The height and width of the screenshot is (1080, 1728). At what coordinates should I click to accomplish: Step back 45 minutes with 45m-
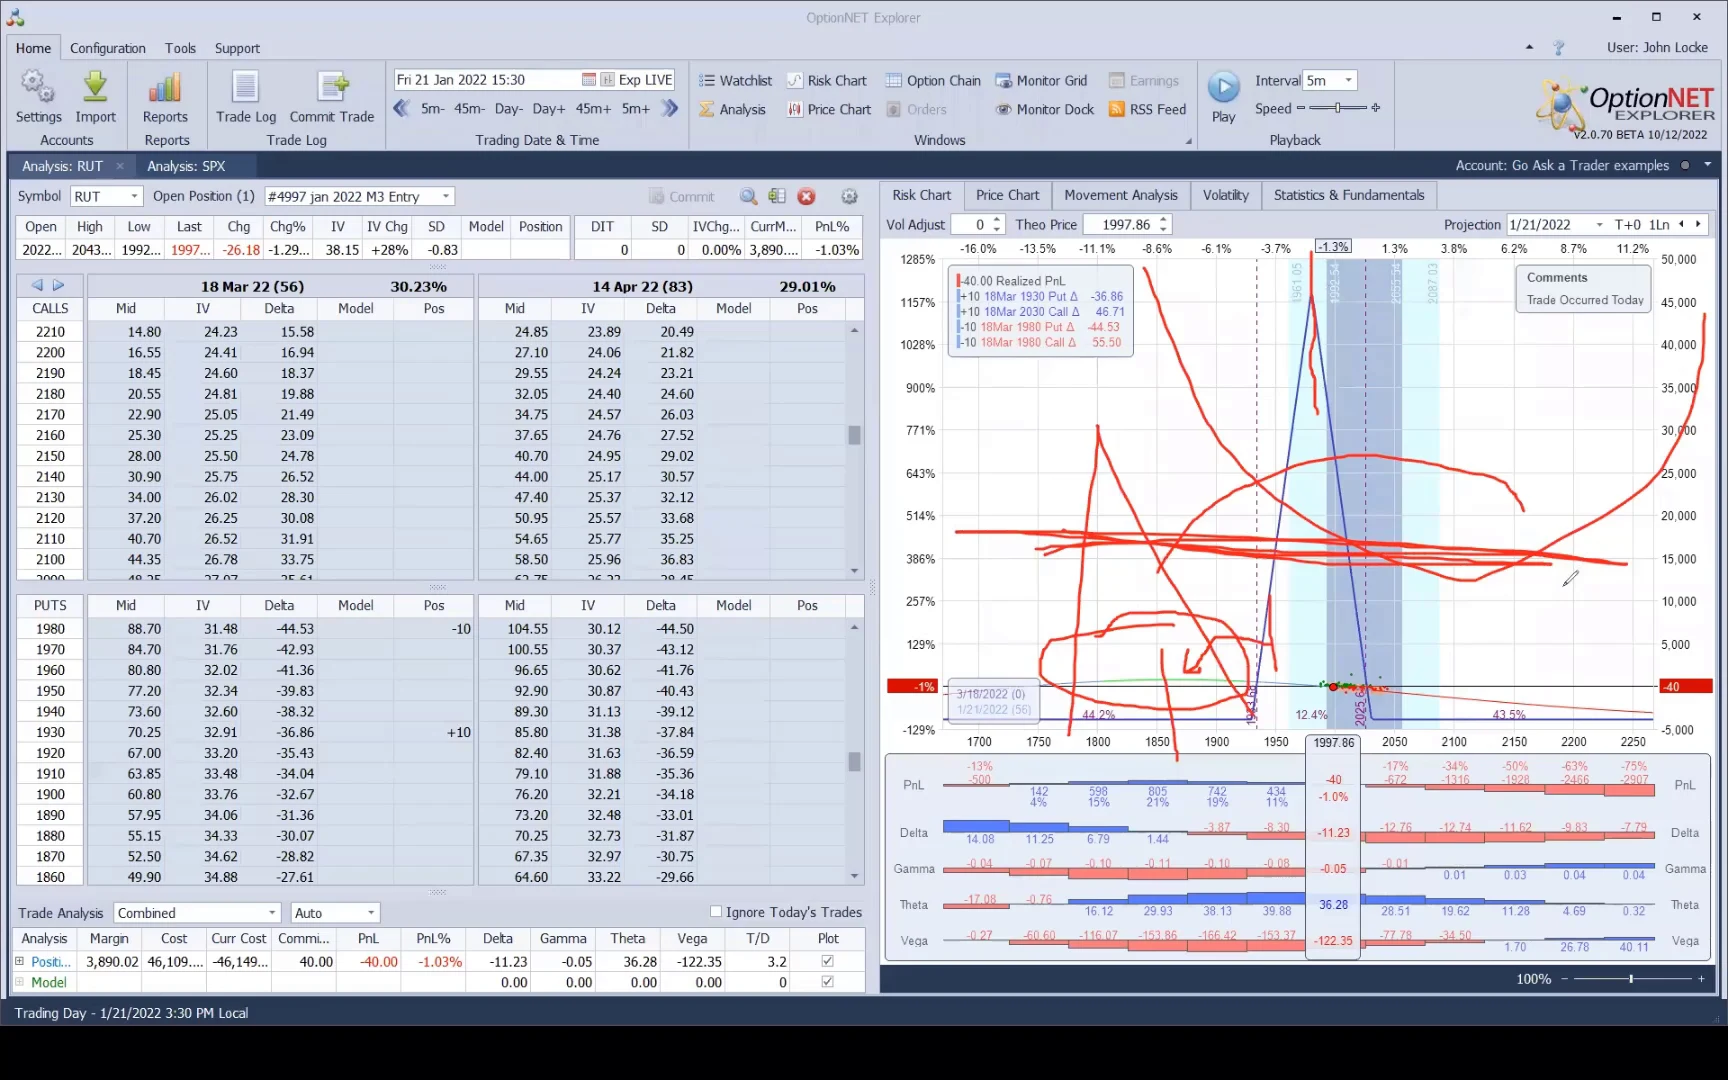coord(469,109)
